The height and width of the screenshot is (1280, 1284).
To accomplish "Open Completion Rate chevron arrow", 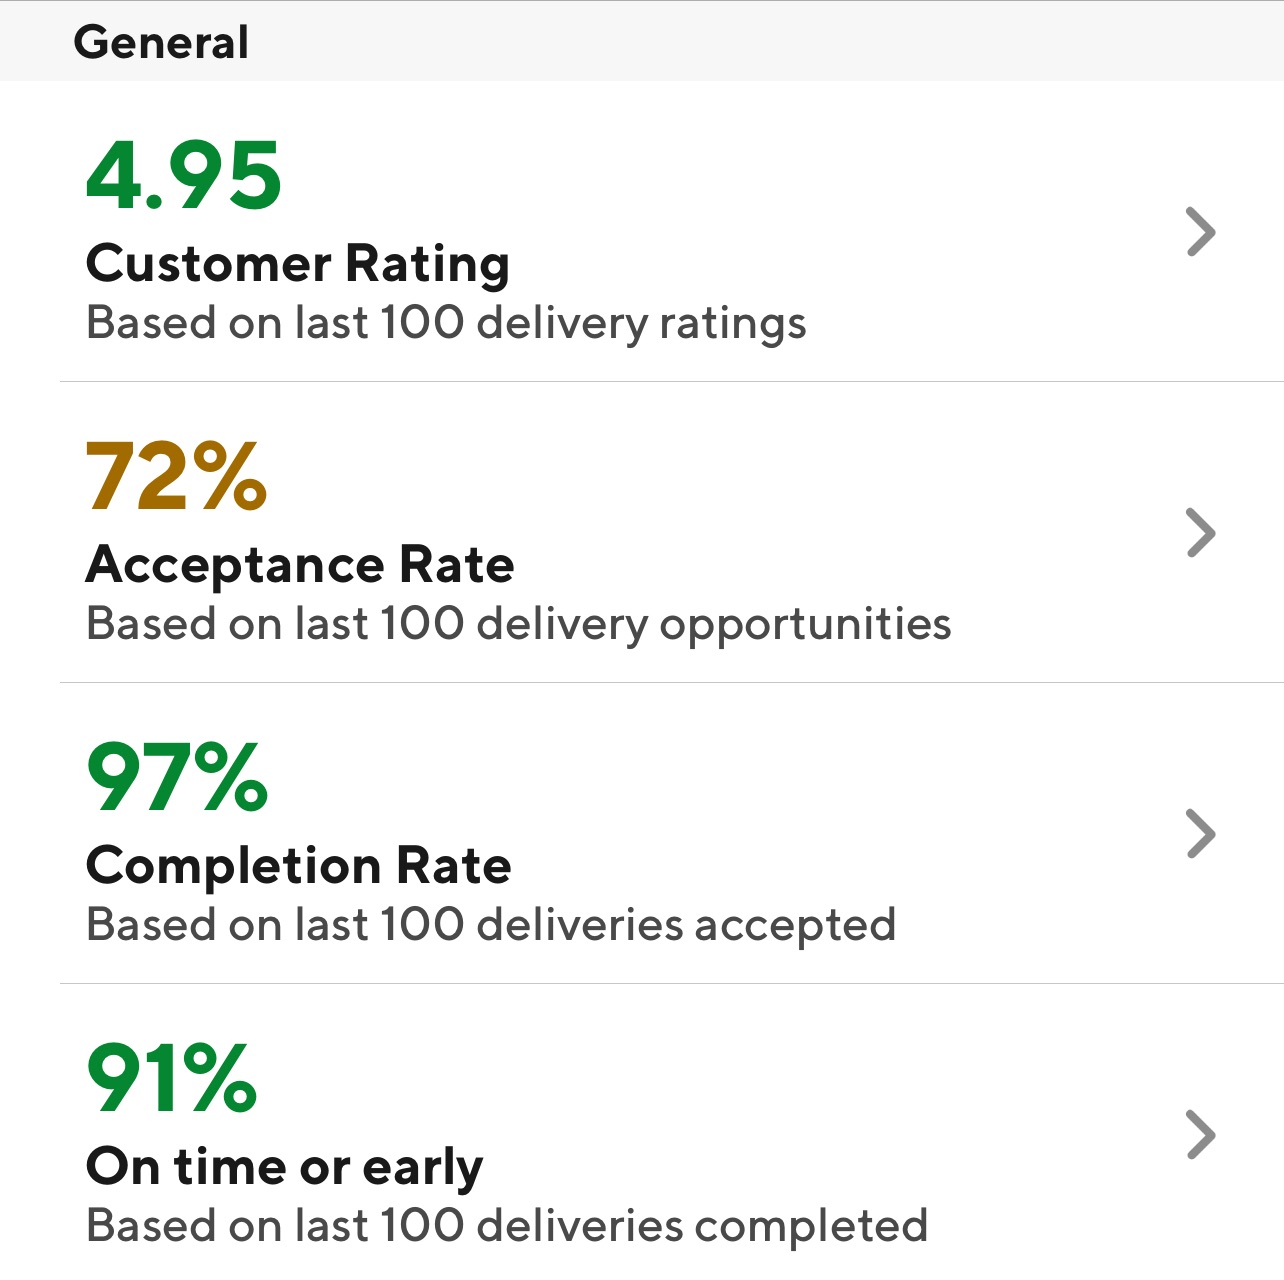I will (1201, 834).
